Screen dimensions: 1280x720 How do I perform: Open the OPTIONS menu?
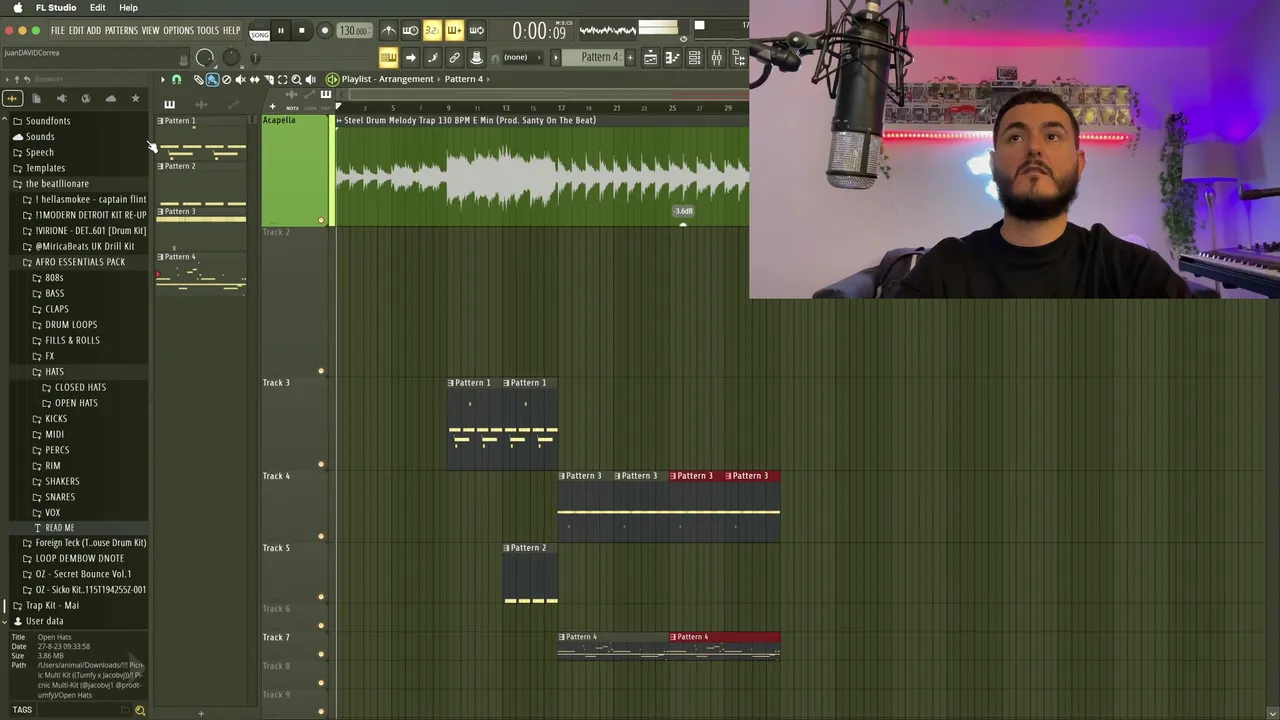[178, 30]
